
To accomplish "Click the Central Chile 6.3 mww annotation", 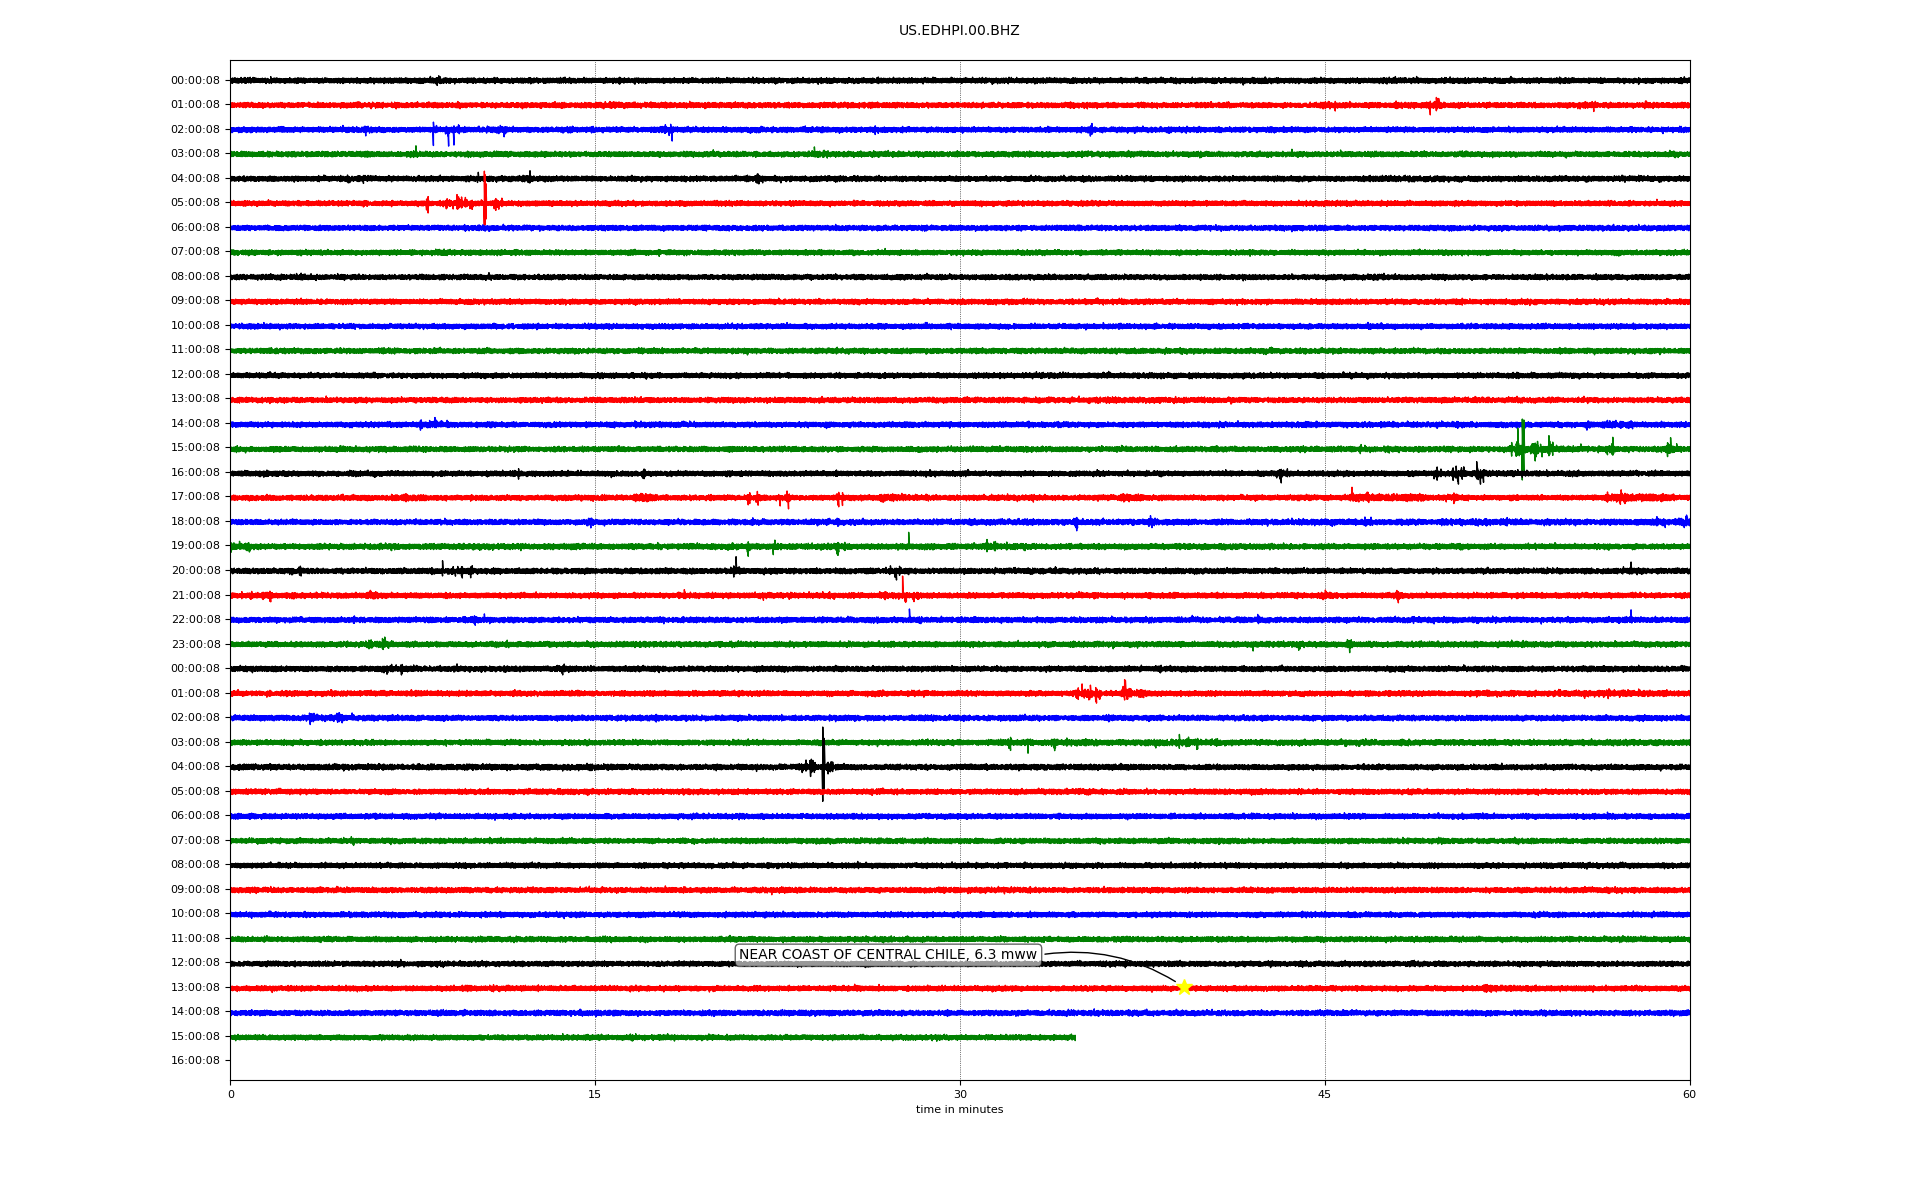I will 887,955.
